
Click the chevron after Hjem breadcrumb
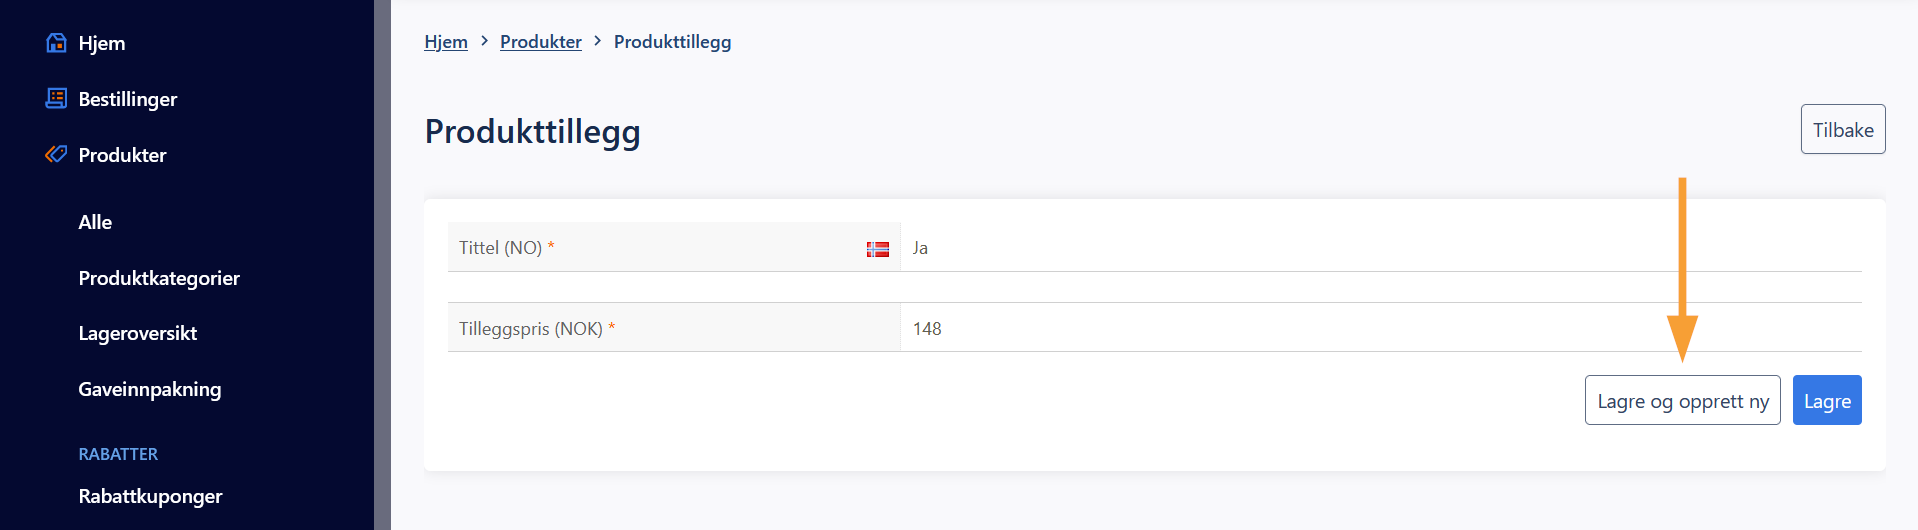tap(484, 41)
